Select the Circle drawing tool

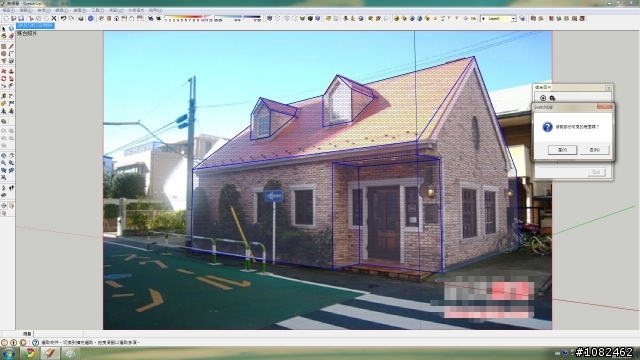4,53
